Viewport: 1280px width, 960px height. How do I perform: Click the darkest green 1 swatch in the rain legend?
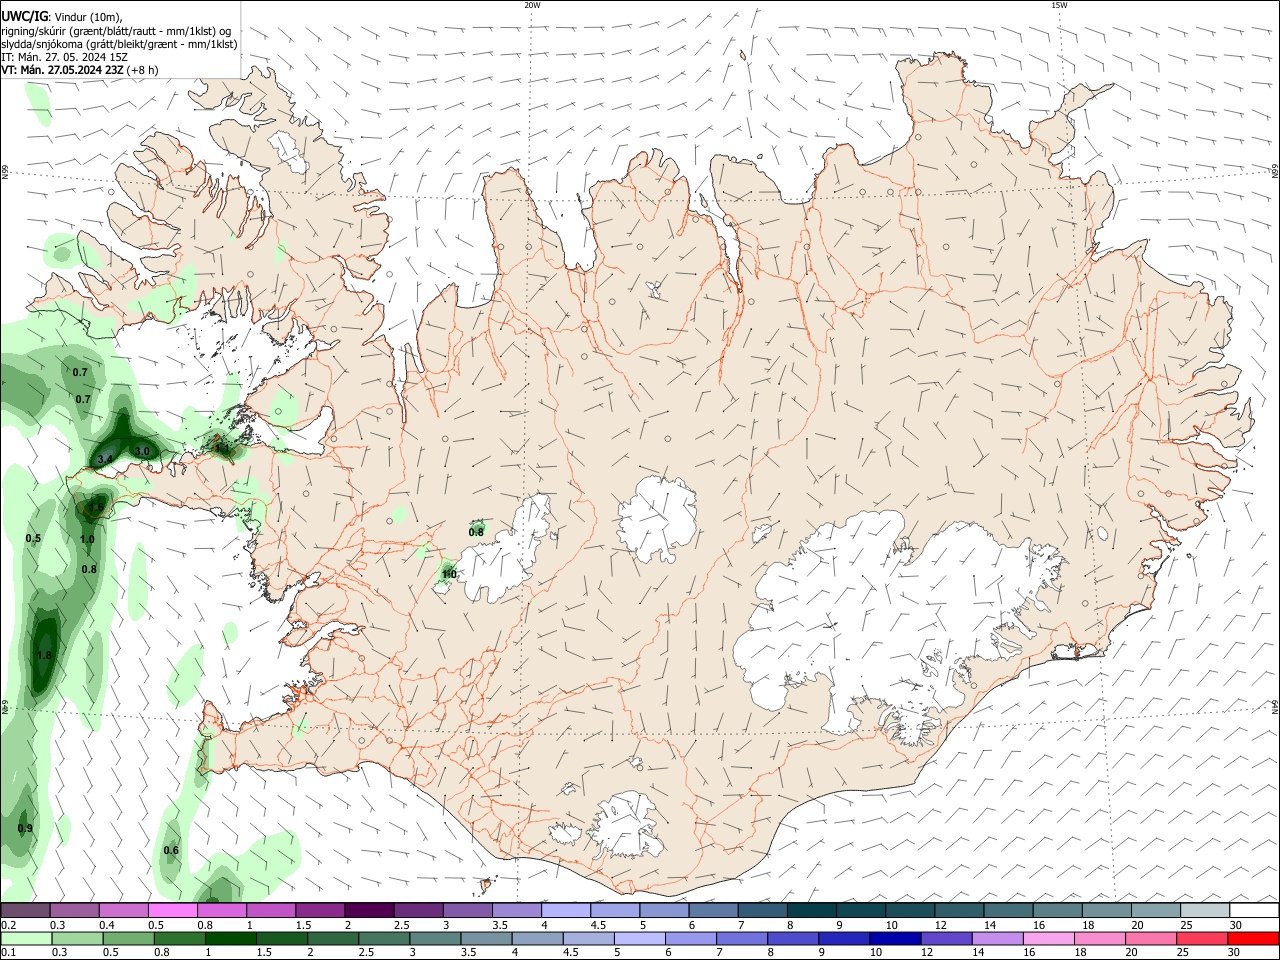point(230,938)
